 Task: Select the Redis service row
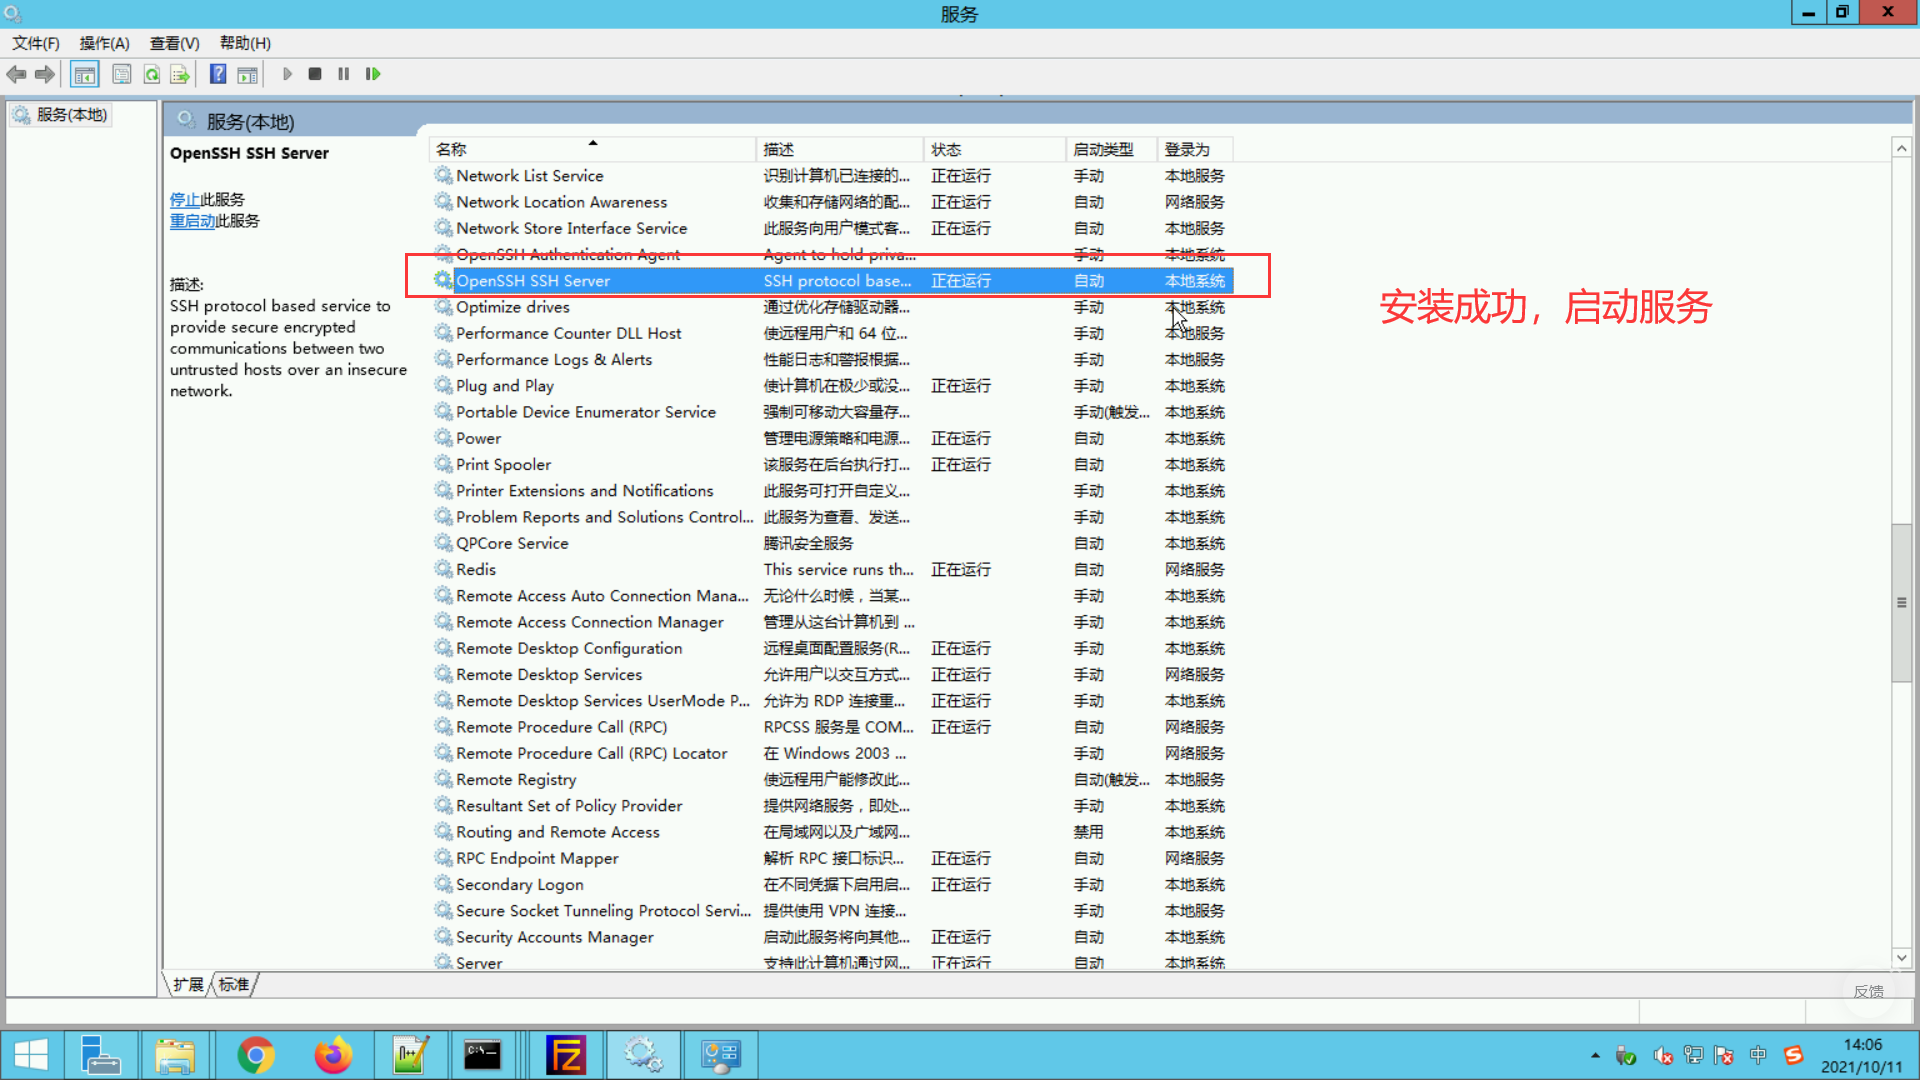[476, 569]
